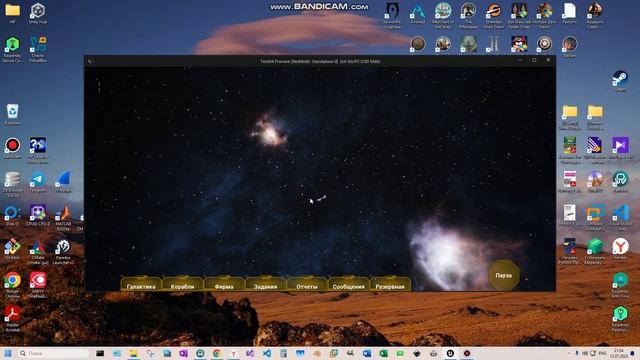
Task: Open the MATLAB desktop shortcut
Action: [63, 218]
